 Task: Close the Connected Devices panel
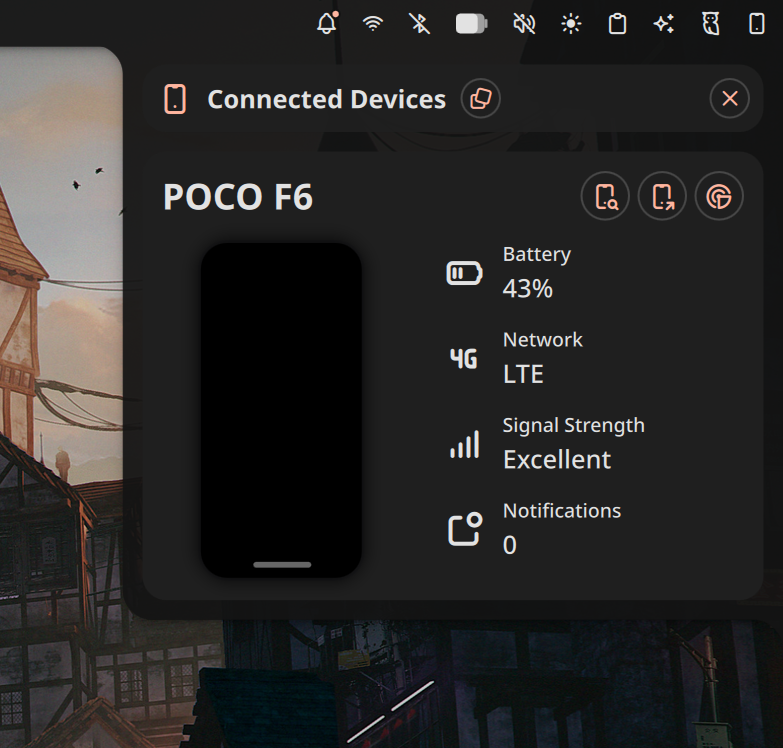click(730, 98)
